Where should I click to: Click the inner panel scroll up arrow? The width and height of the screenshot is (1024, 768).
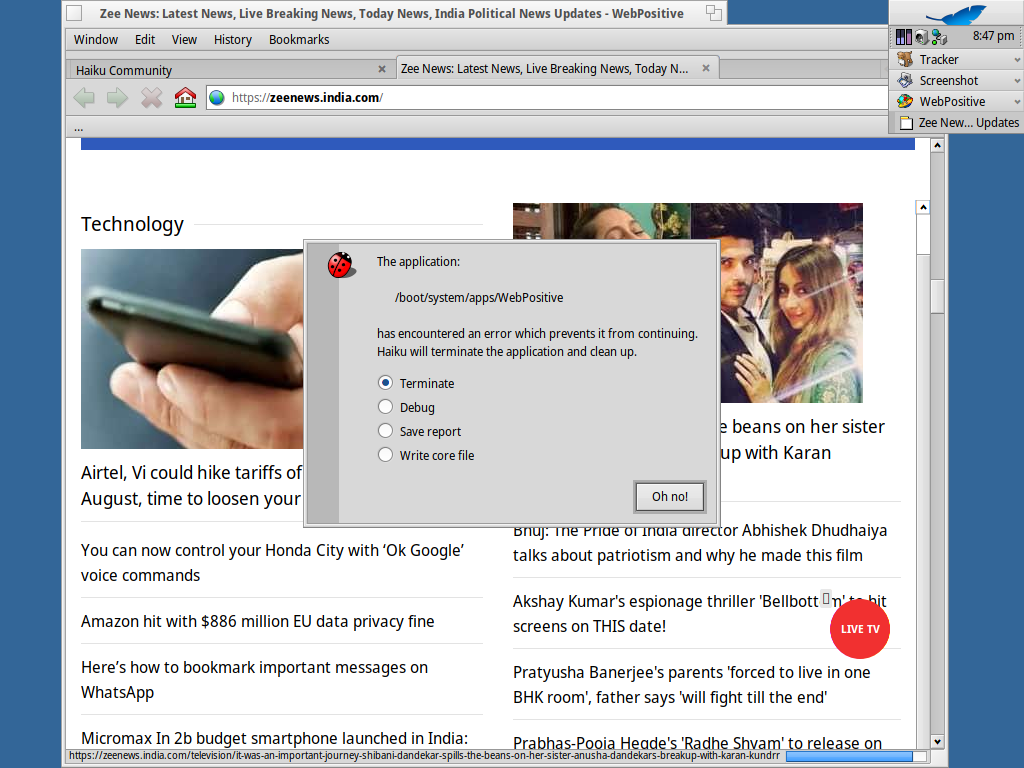pyautogui.click(x=923, y=207)
